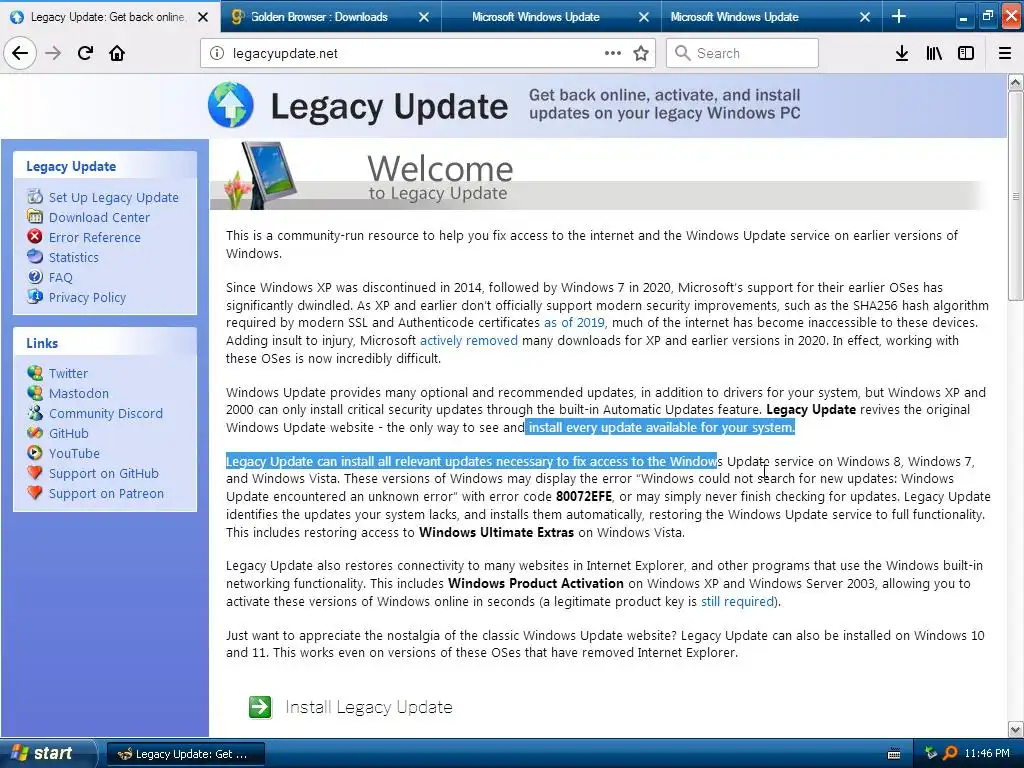Click the Forward arrow button
Viewport: 1024px width, 768px height.
pyautogui.click(x=53, y=53)
